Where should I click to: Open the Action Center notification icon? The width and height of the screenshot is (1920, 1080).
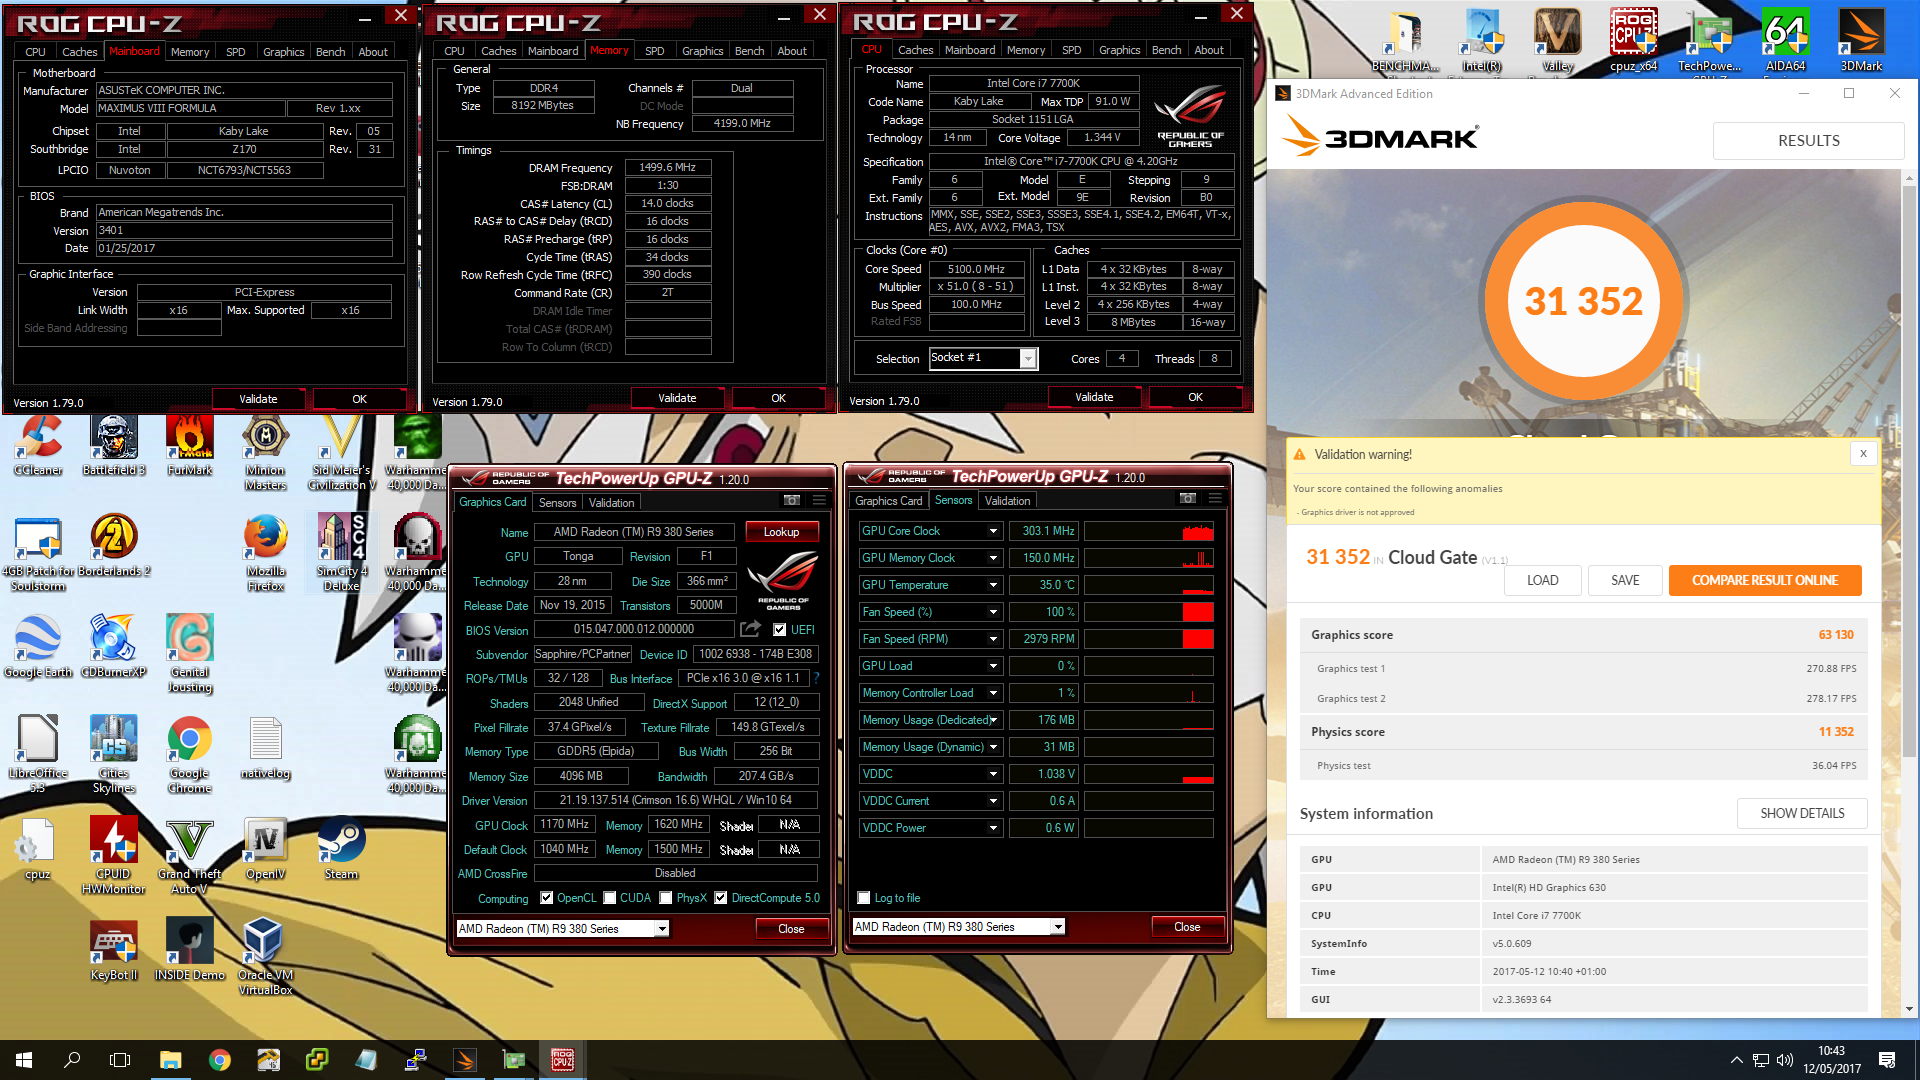pos(1887,1060)
